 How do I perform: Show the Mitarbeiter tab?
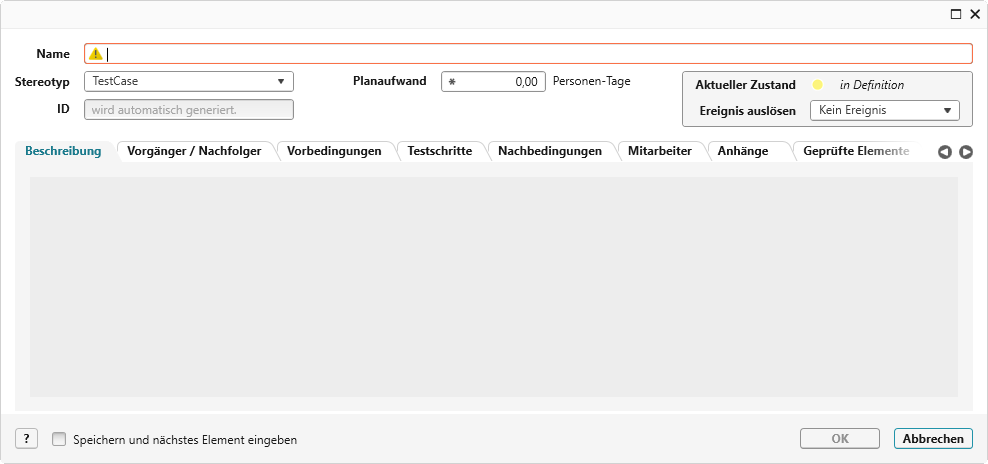660,151
